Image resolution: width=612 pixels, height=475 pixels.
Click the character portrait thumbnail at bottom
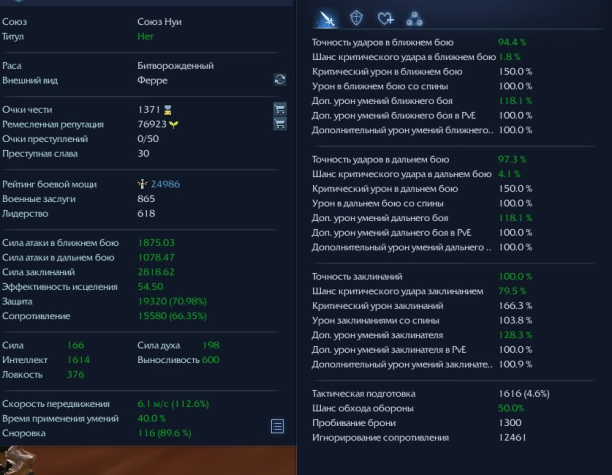coord(18,461)
